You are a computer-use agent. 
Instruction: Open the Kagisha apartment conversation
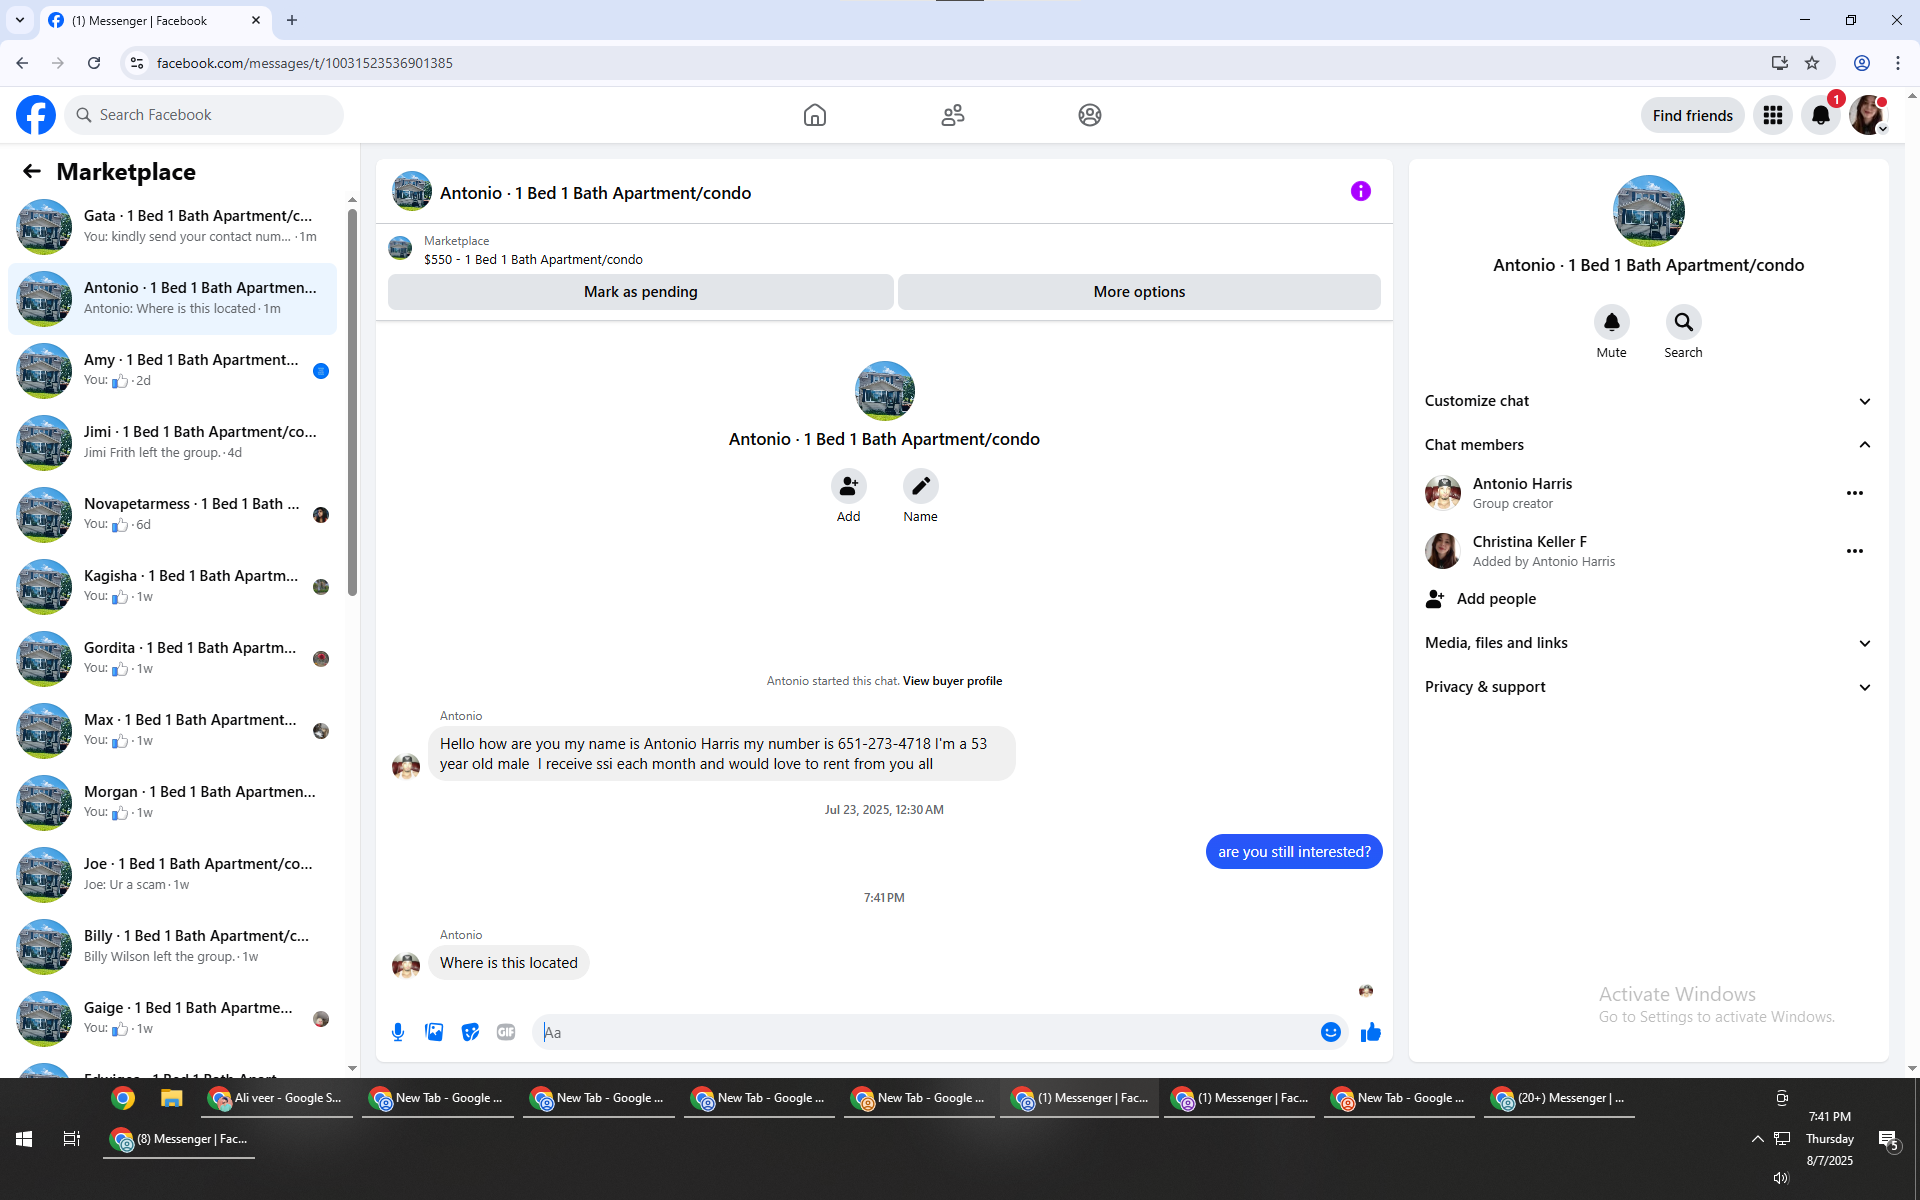(x=172, y=587)
